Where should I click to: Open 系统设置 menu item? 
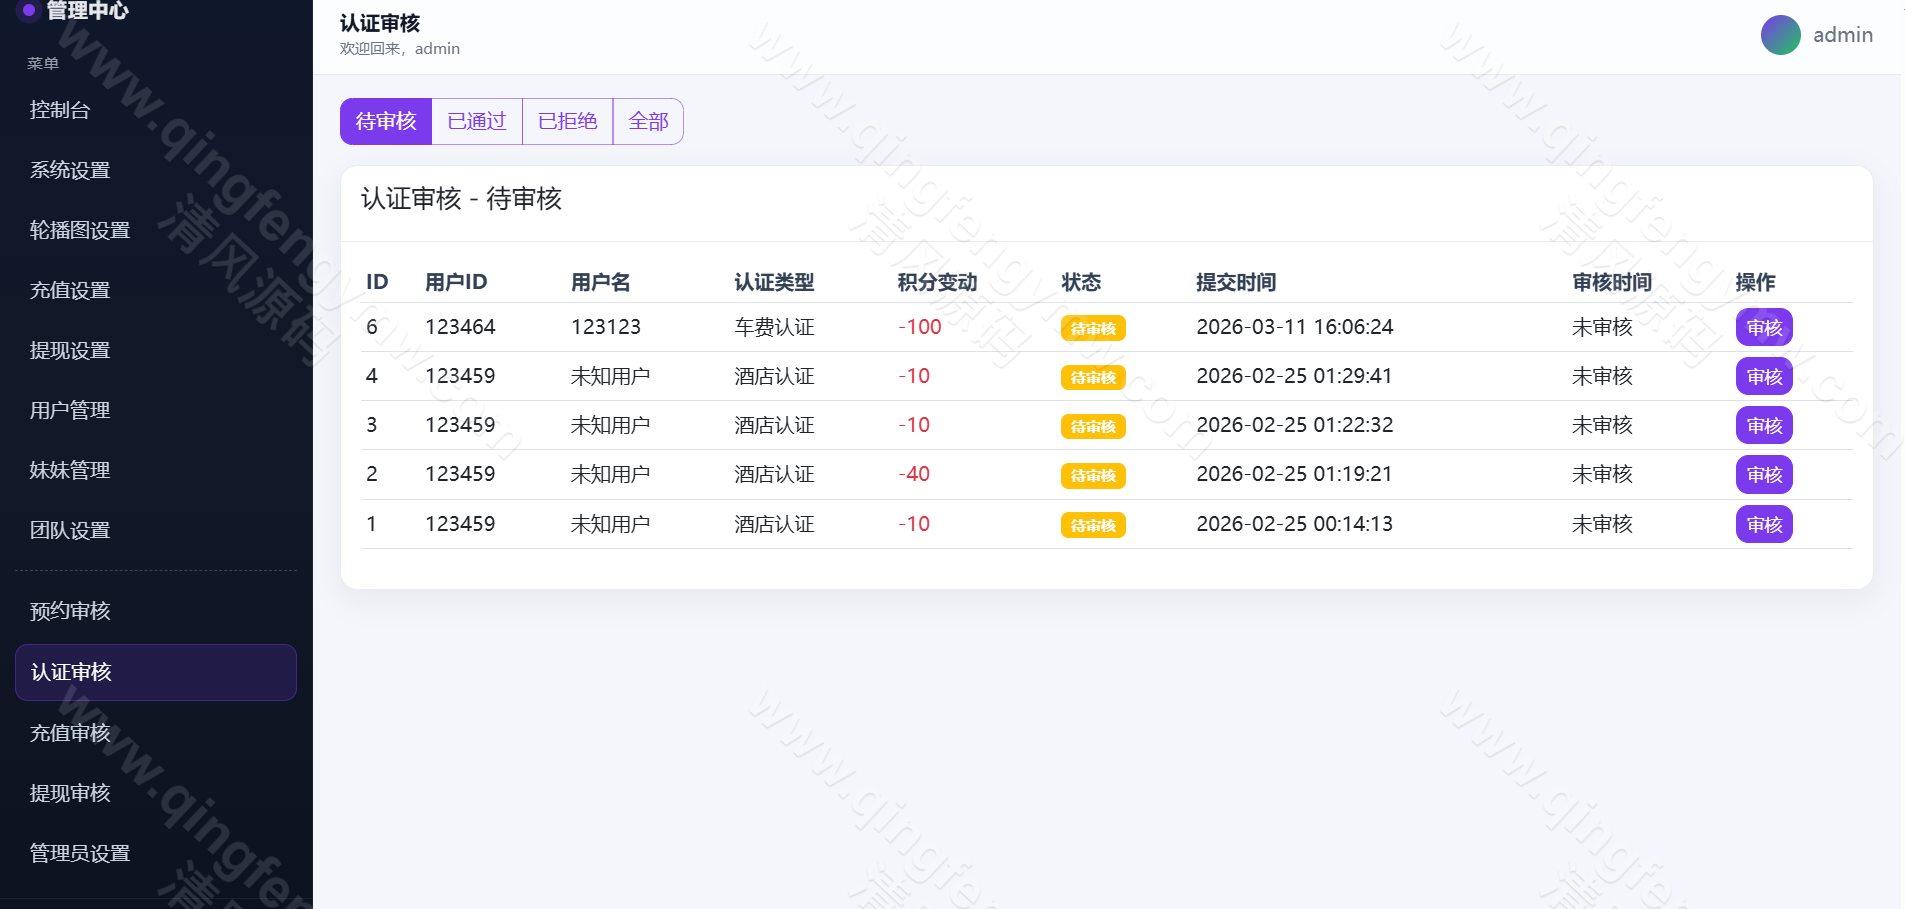[x=156, y=170]
